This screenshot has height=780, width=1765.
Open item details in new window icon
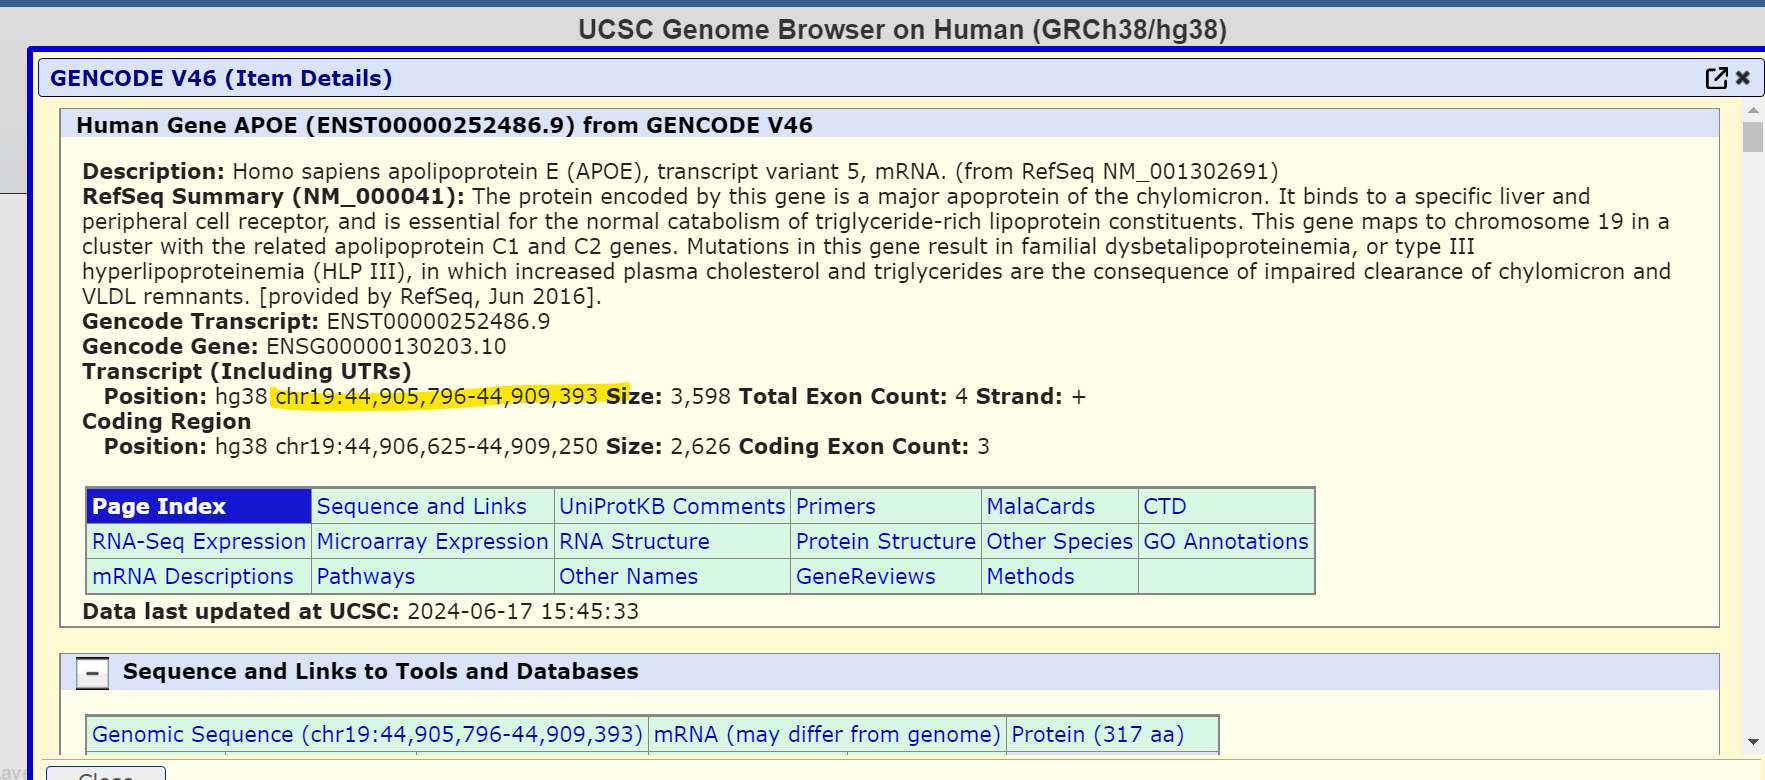pos(1716,78)
